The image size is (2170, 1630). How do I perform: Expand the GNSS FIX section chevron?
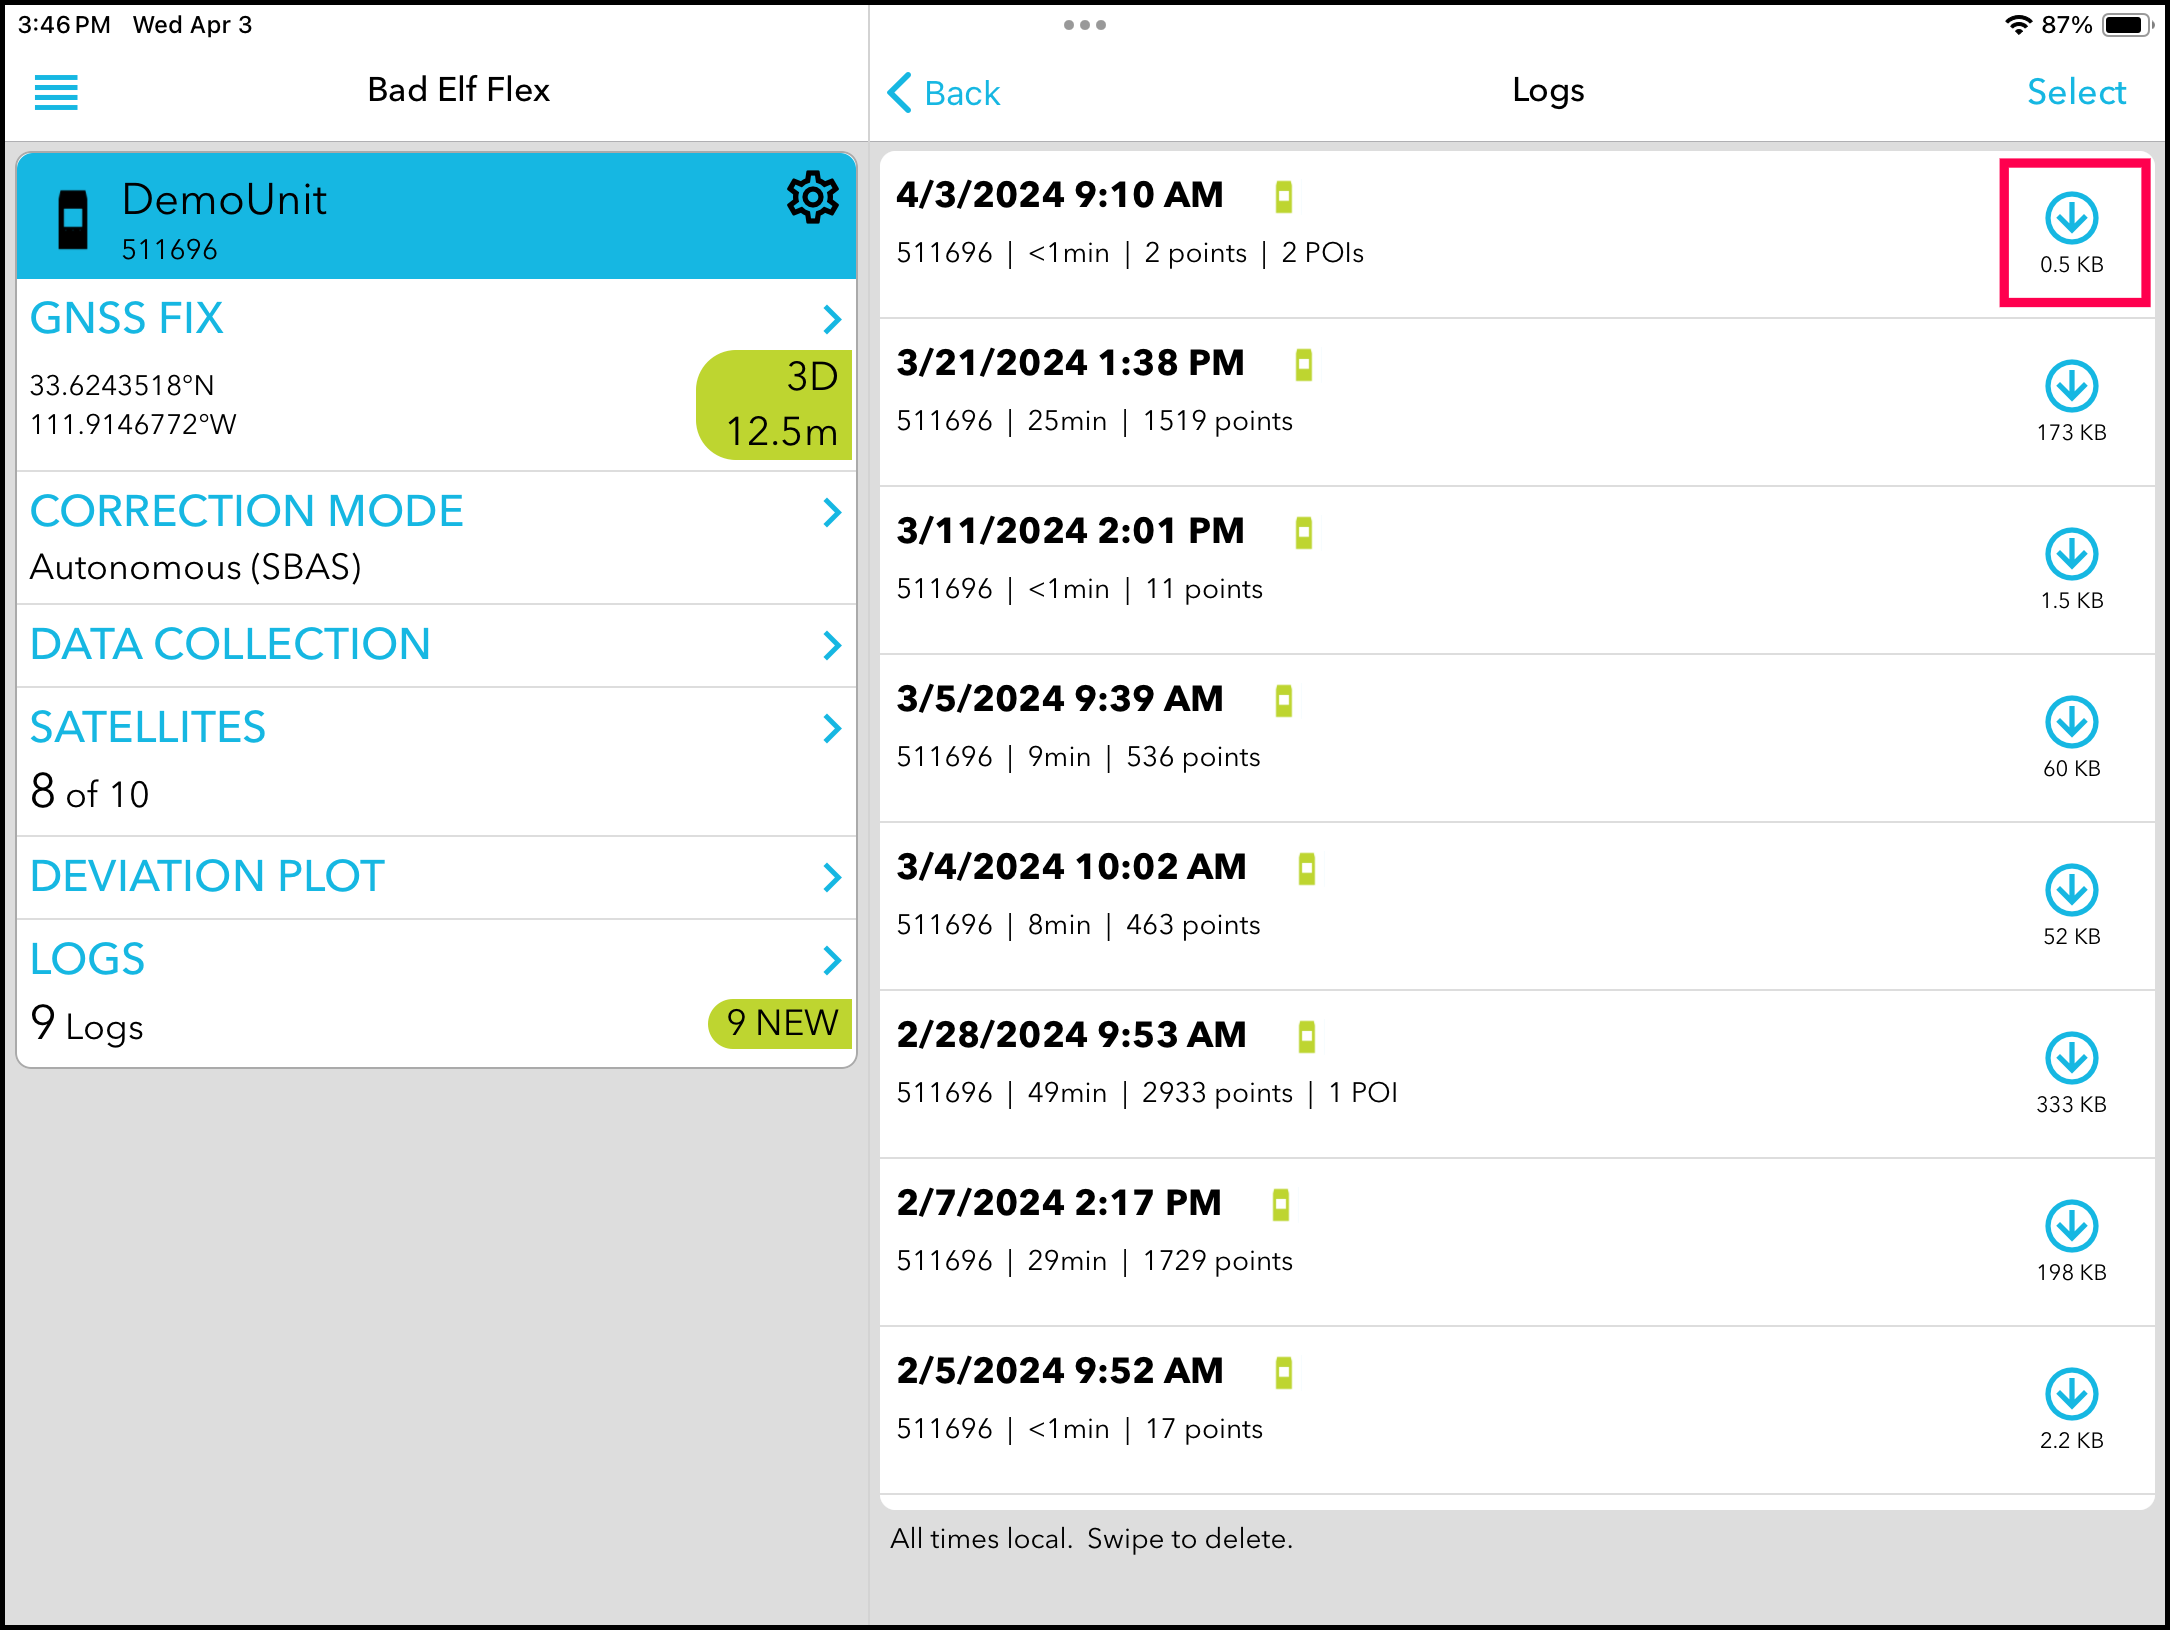[x=831, y=319]
